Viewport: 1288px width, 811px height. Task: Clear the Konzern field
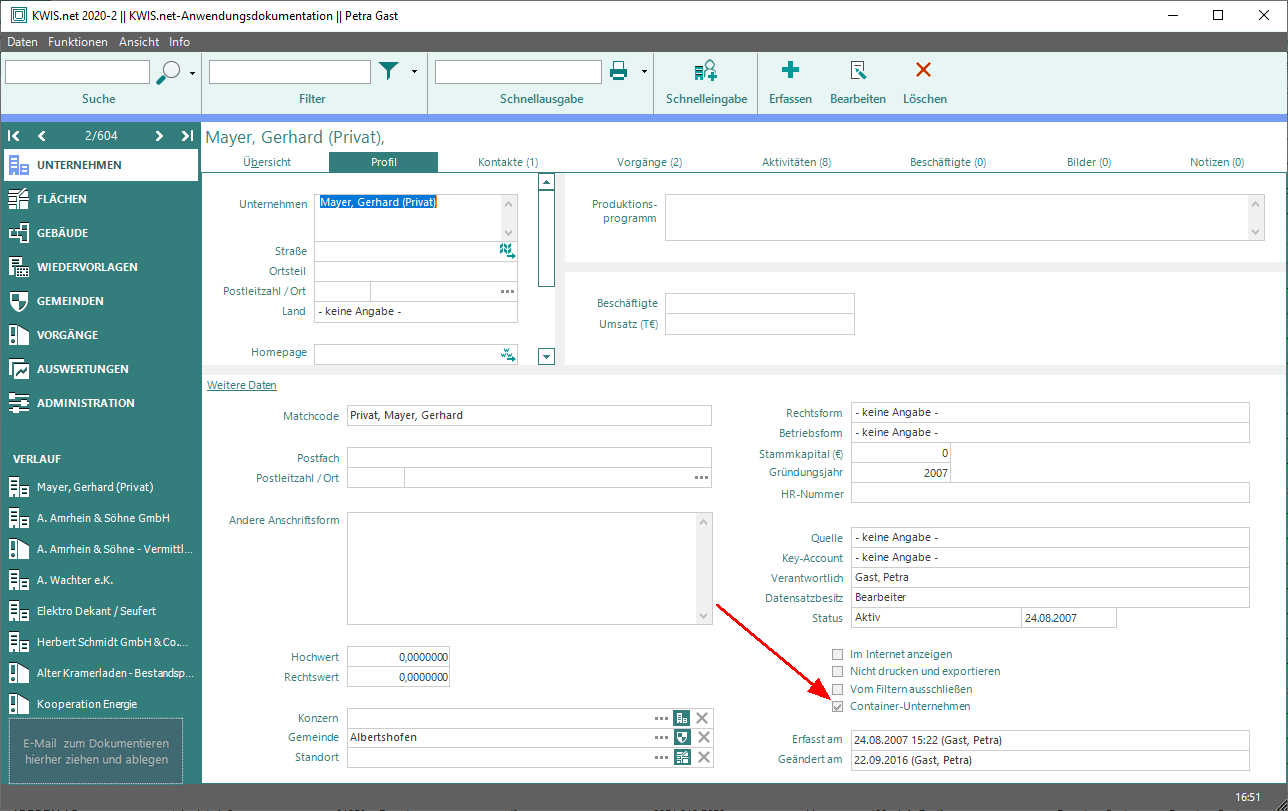tap(703, 718)
